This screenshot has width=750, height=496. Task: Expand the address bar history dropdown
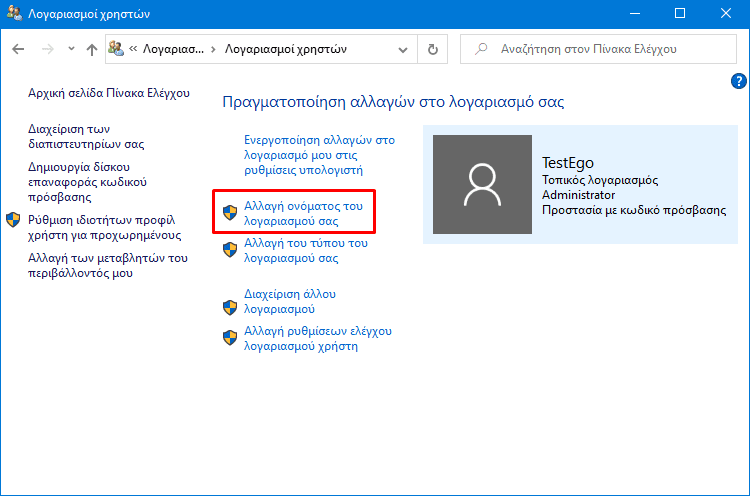pyautogui.click(x=403, y=49)
